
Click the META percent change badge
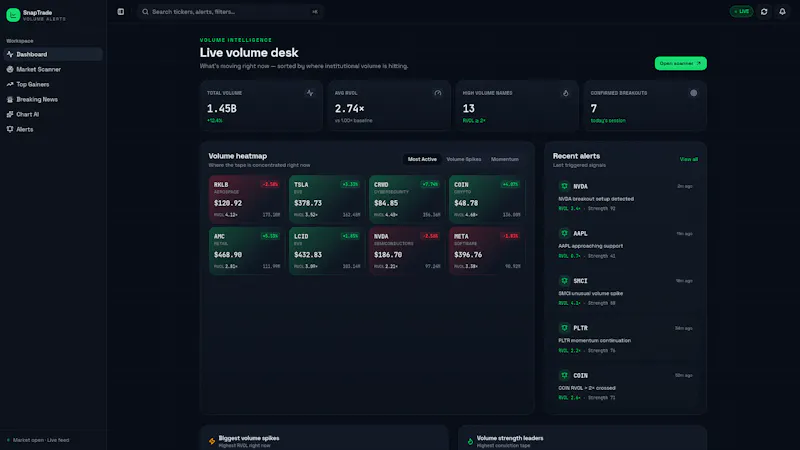coord(510,236)
